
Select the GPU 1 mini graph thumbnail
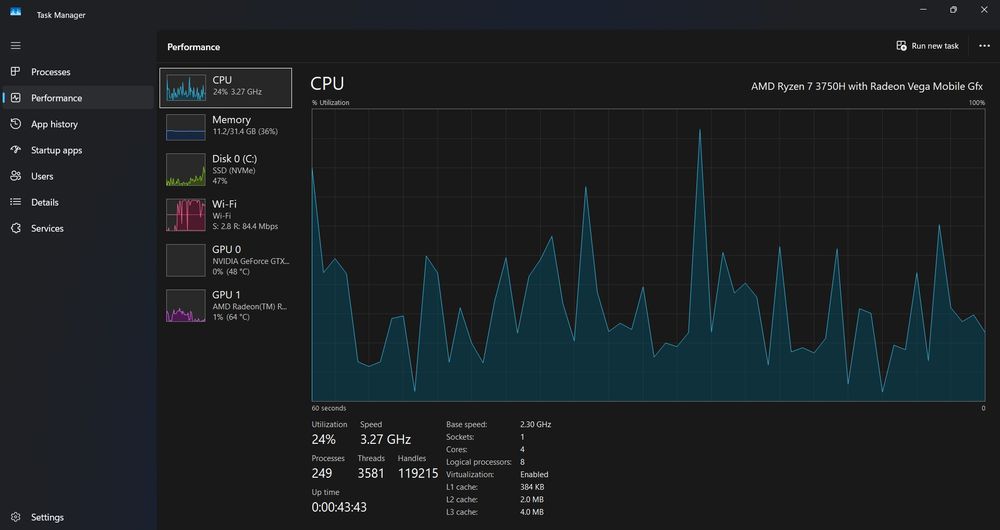[186, 305]
